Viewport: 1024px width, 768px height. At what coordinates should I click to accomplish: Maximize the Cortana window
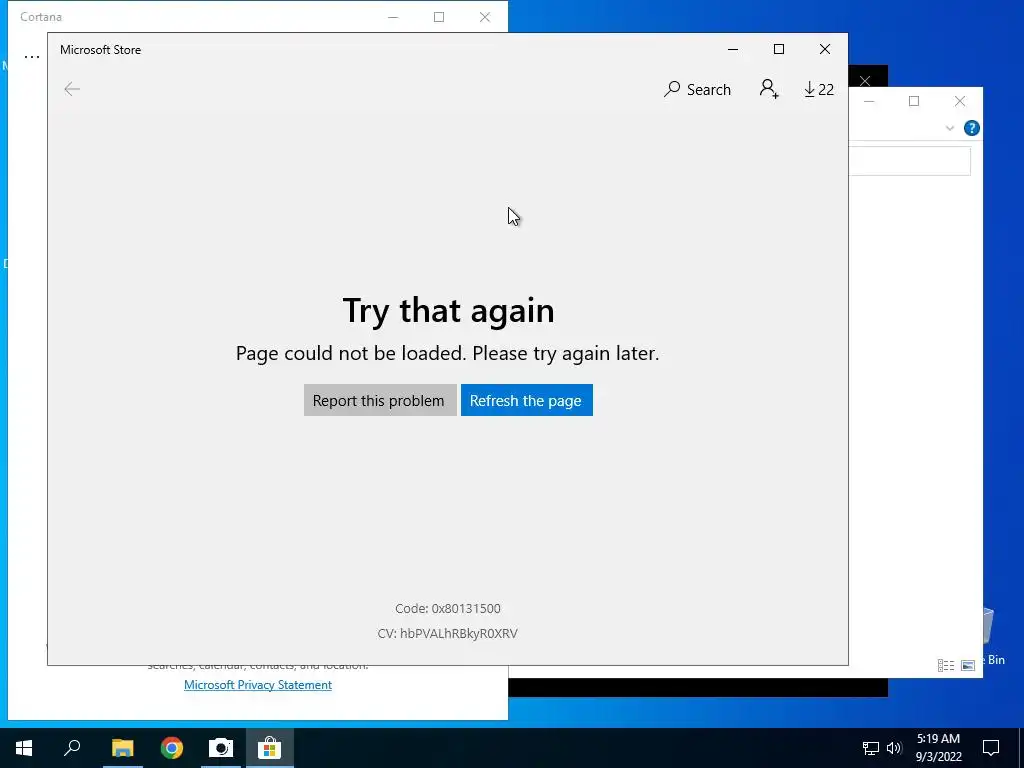[x=439, y=17]
